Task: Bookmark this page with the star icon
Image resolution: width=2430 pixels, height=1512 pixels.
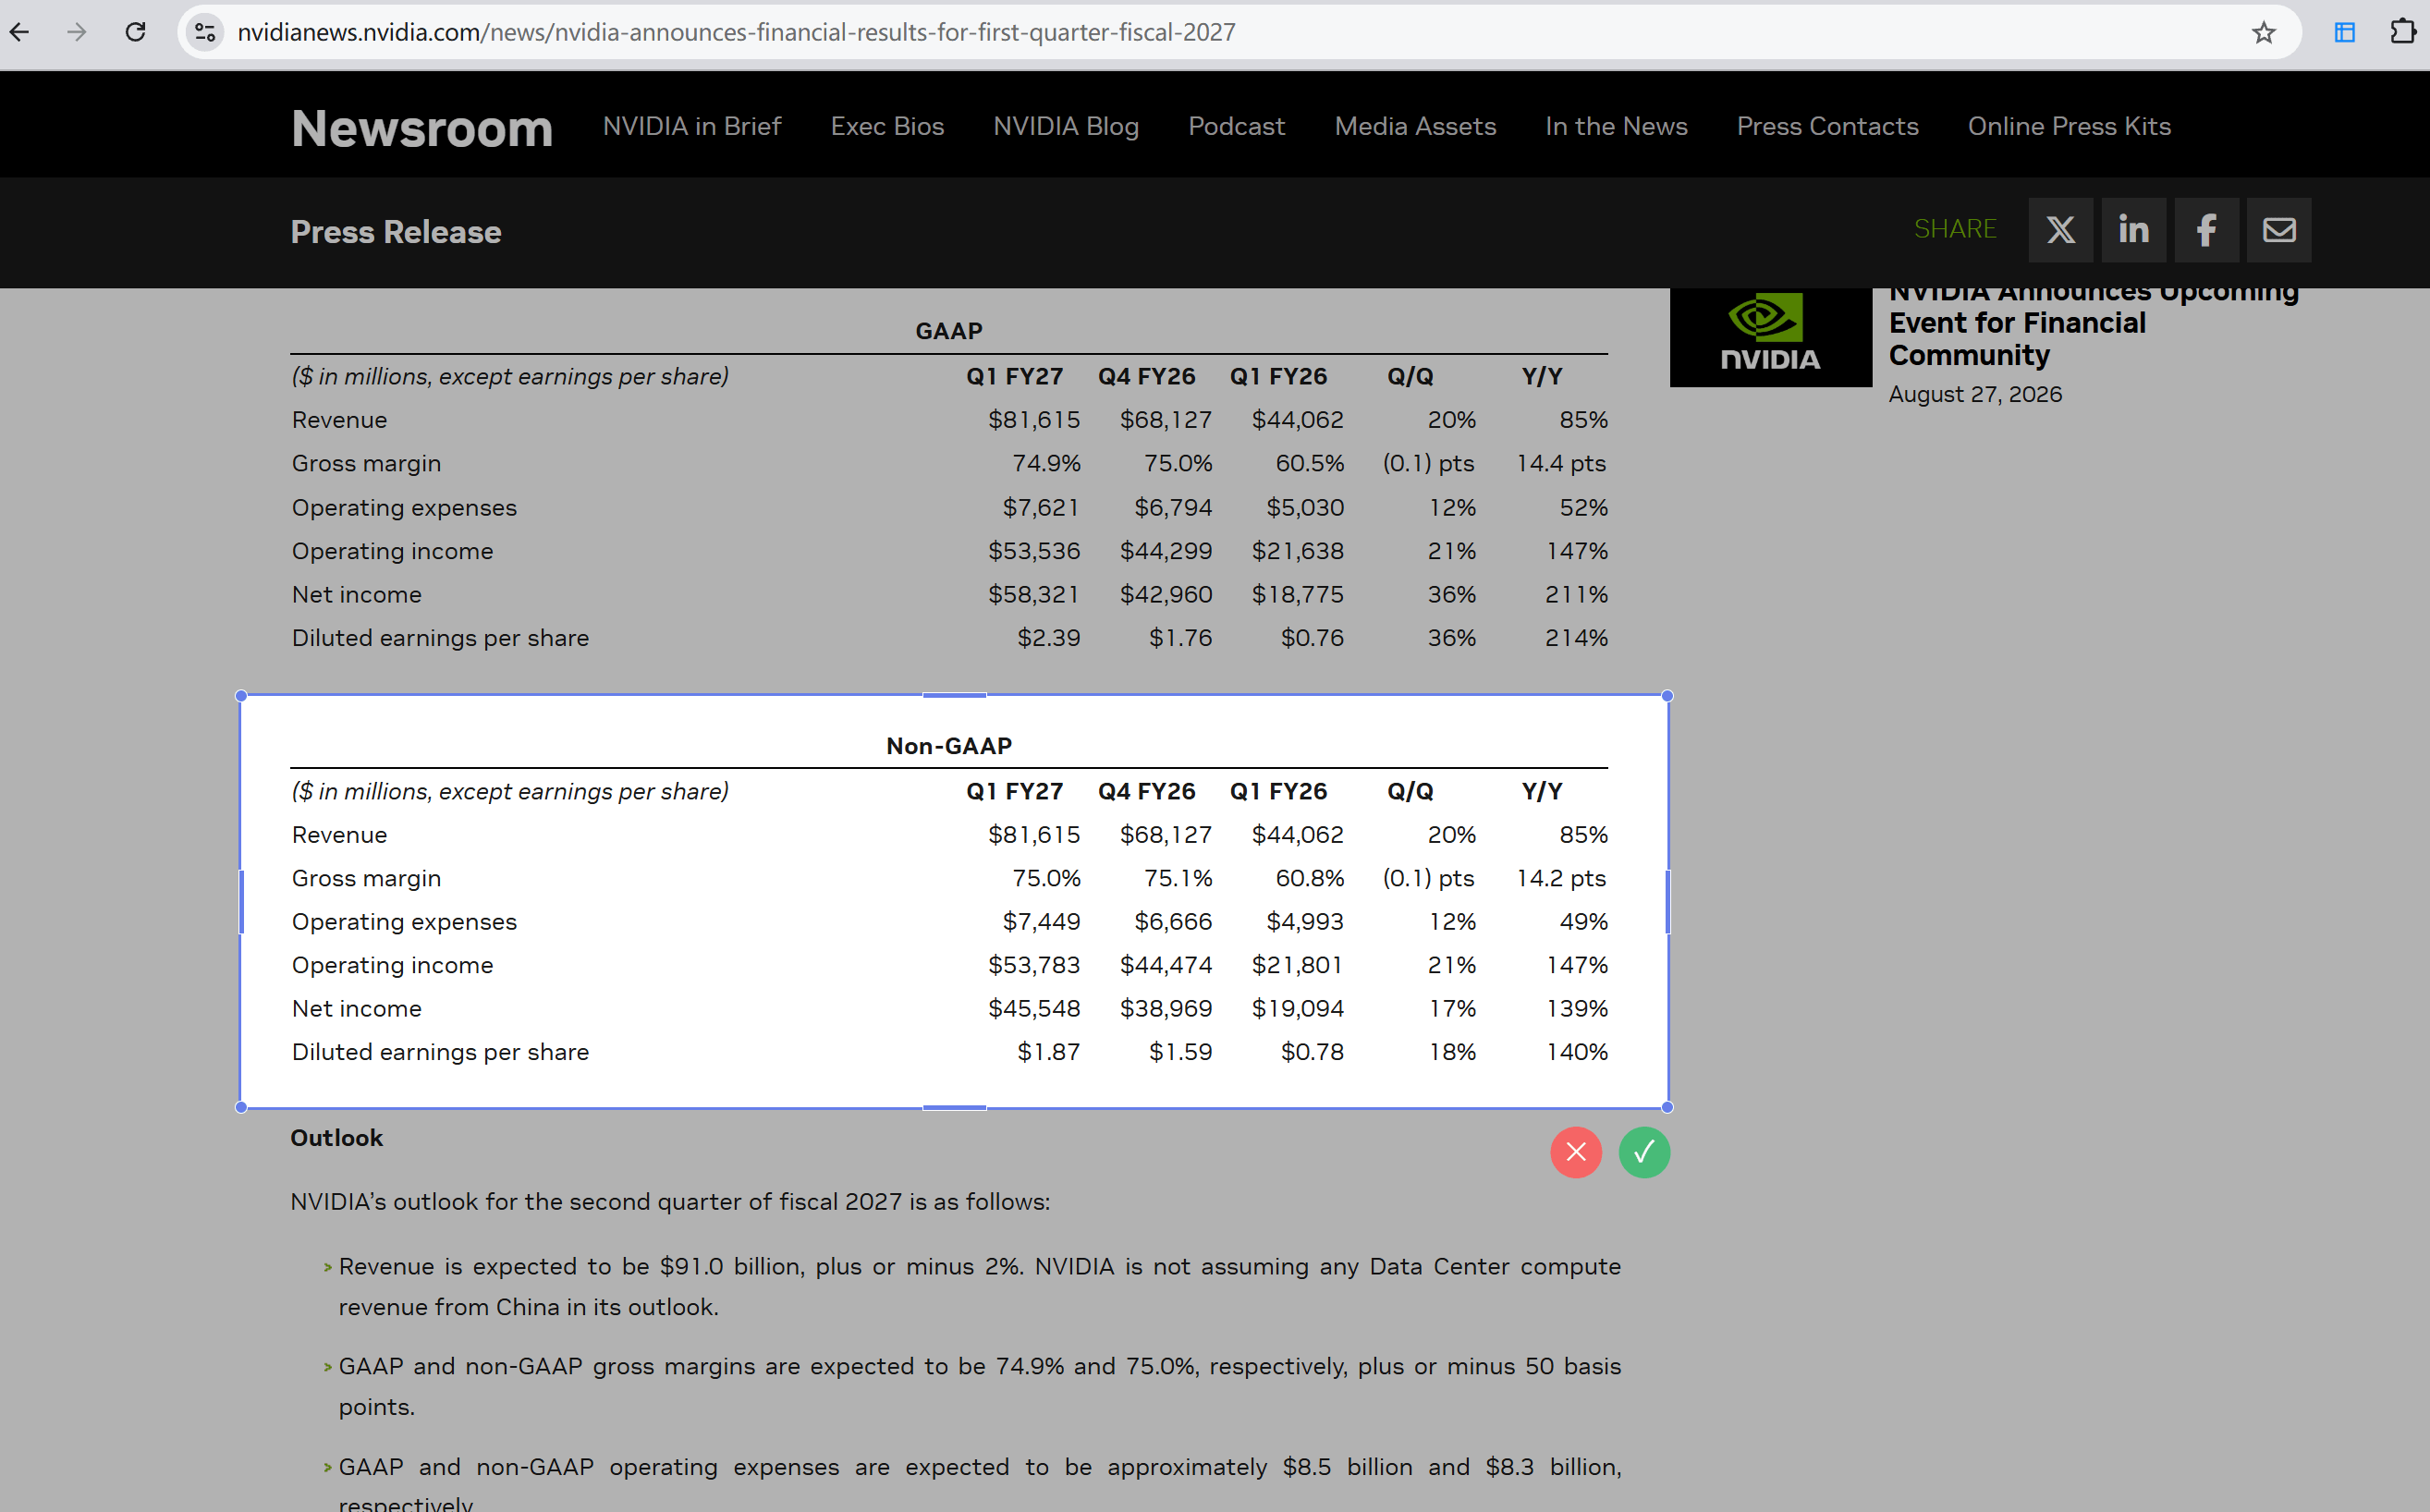Action: point(2263,32)
